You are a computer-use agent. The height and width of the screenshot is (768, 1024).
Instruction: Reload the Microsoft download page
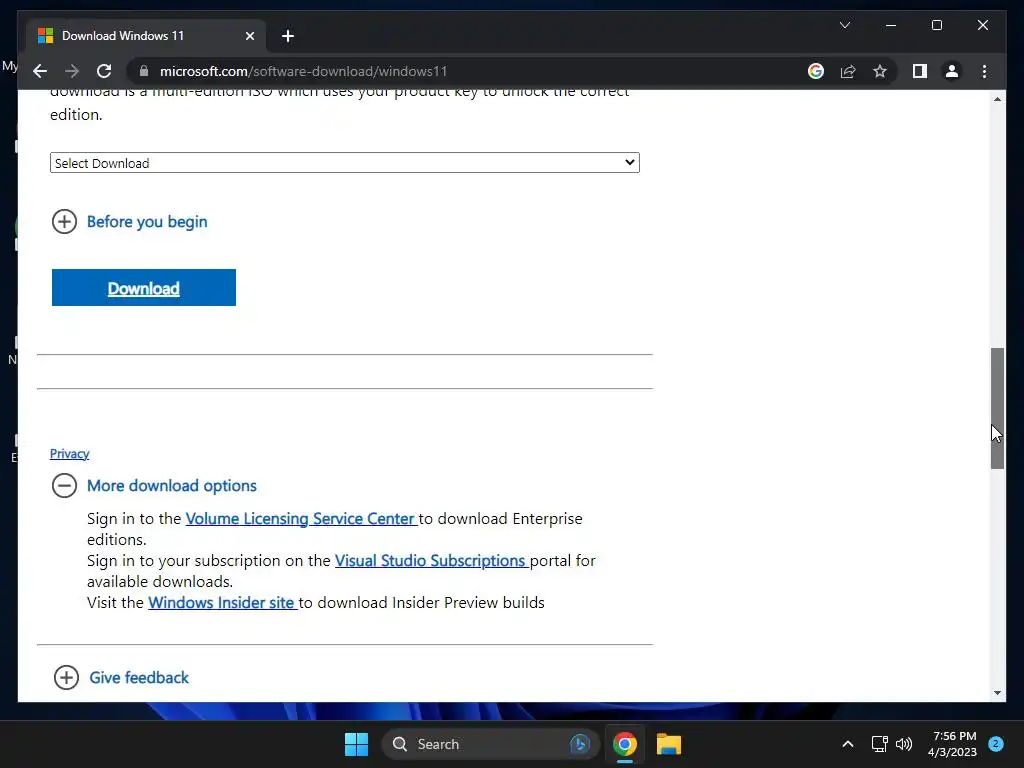click(x=104, y=71)
